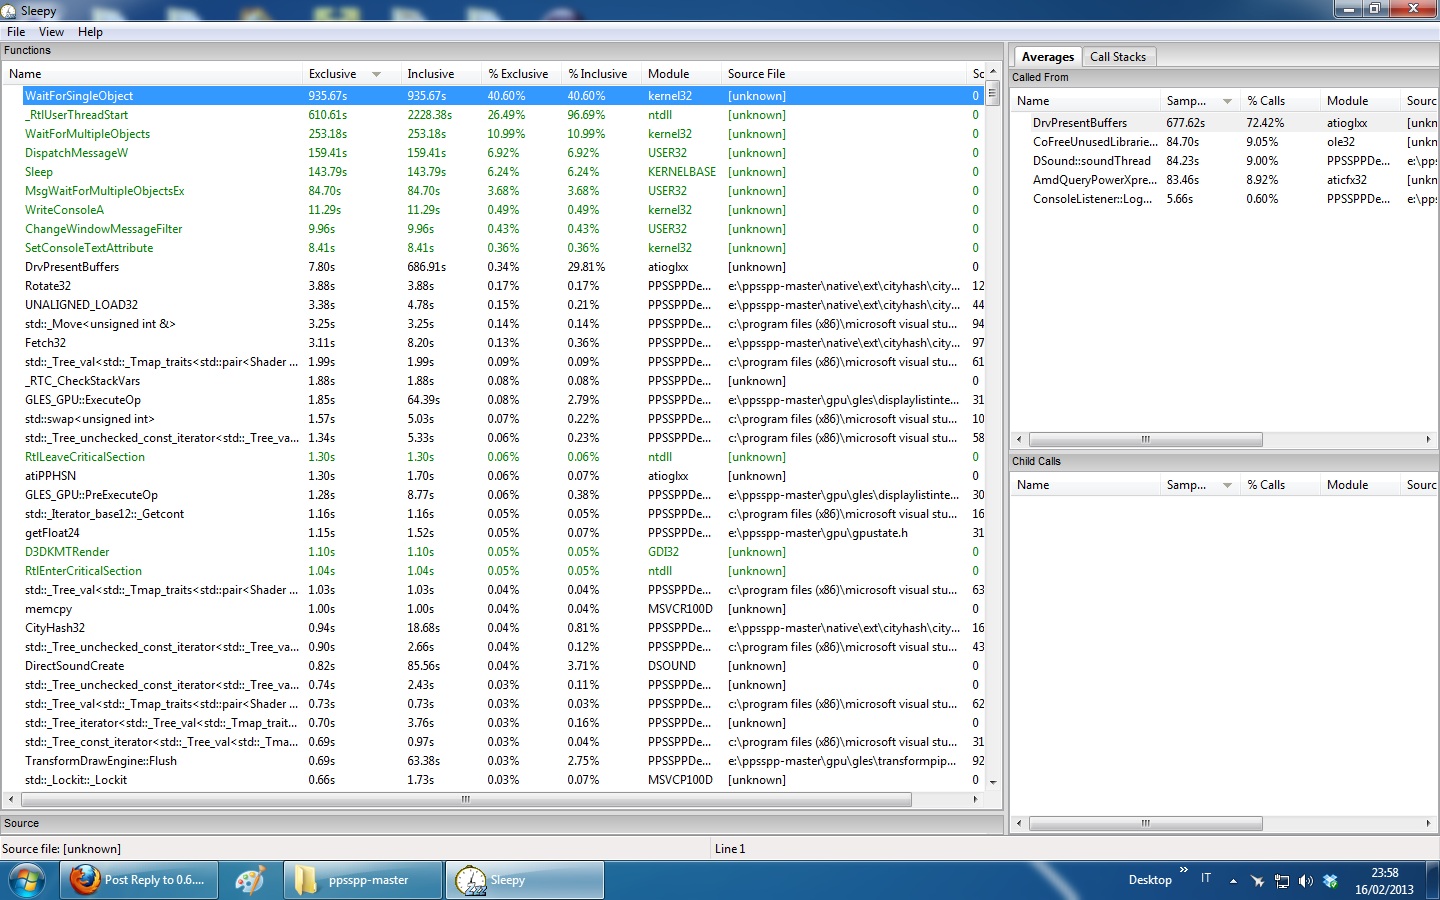Screen dimensions: 1440x900
Task: Toggle Samp... sort arrow in Called From
Action: pos(1227,101)
